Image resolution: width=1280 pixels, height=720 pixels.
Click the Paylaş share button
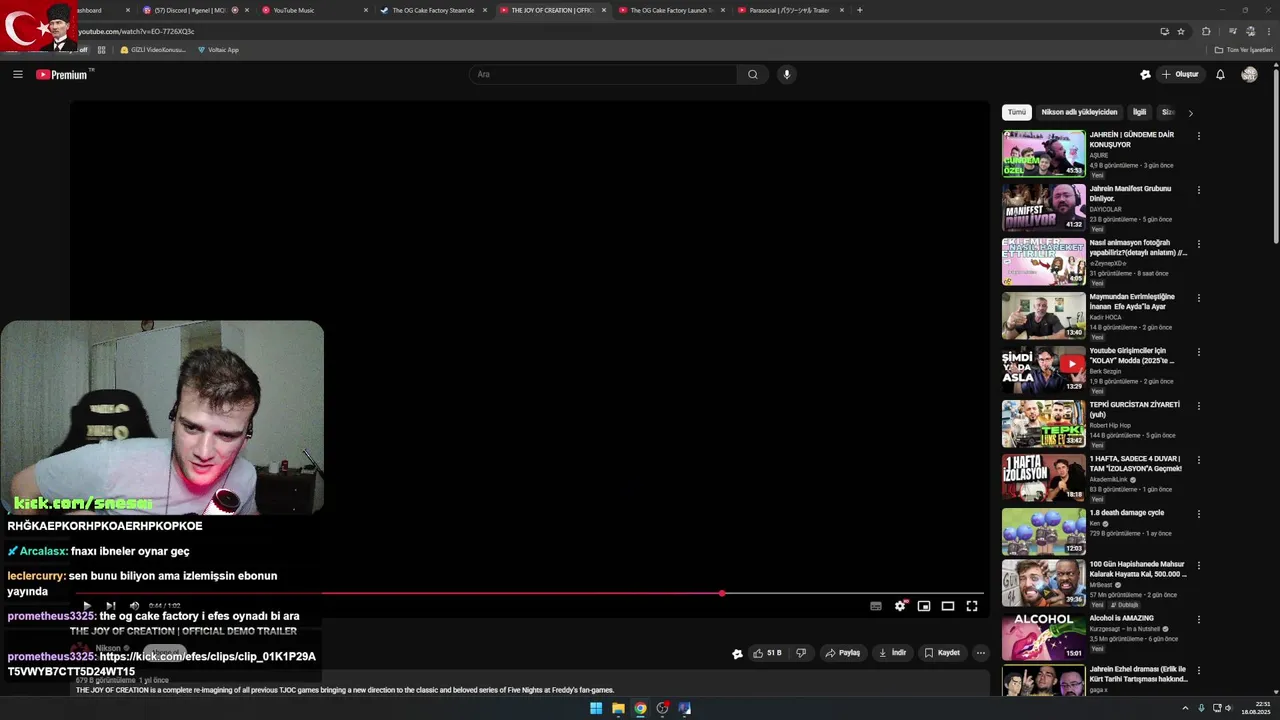tap(843, 653)
